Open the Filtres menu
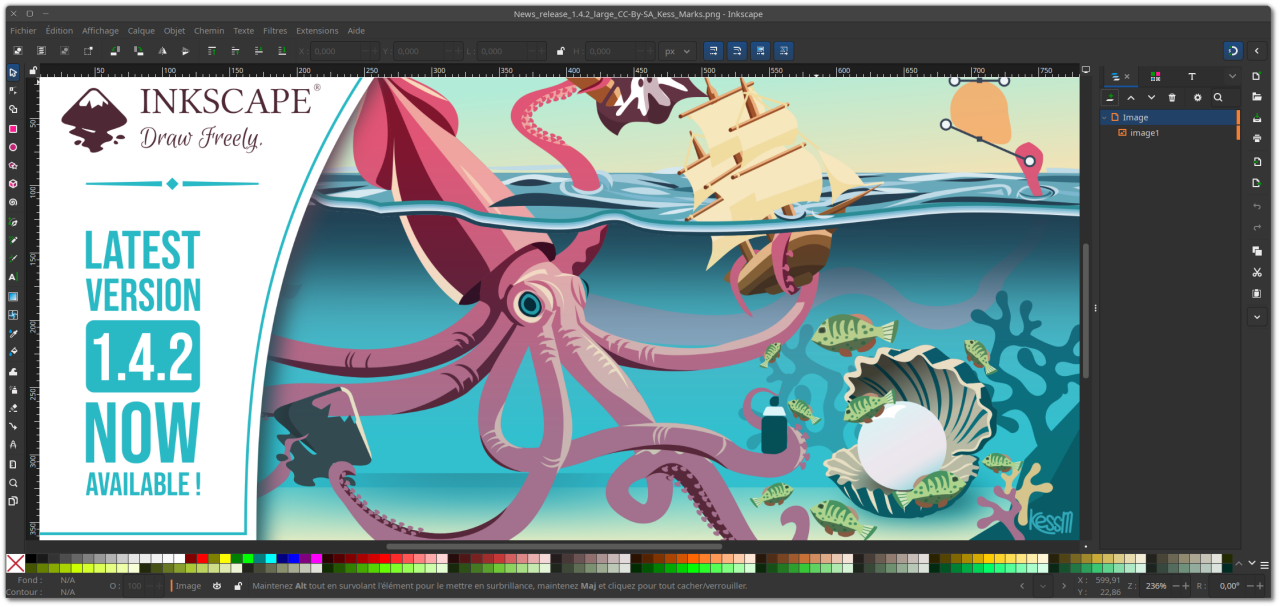This screenshot has height=607, width=1280. pos(274,31)
